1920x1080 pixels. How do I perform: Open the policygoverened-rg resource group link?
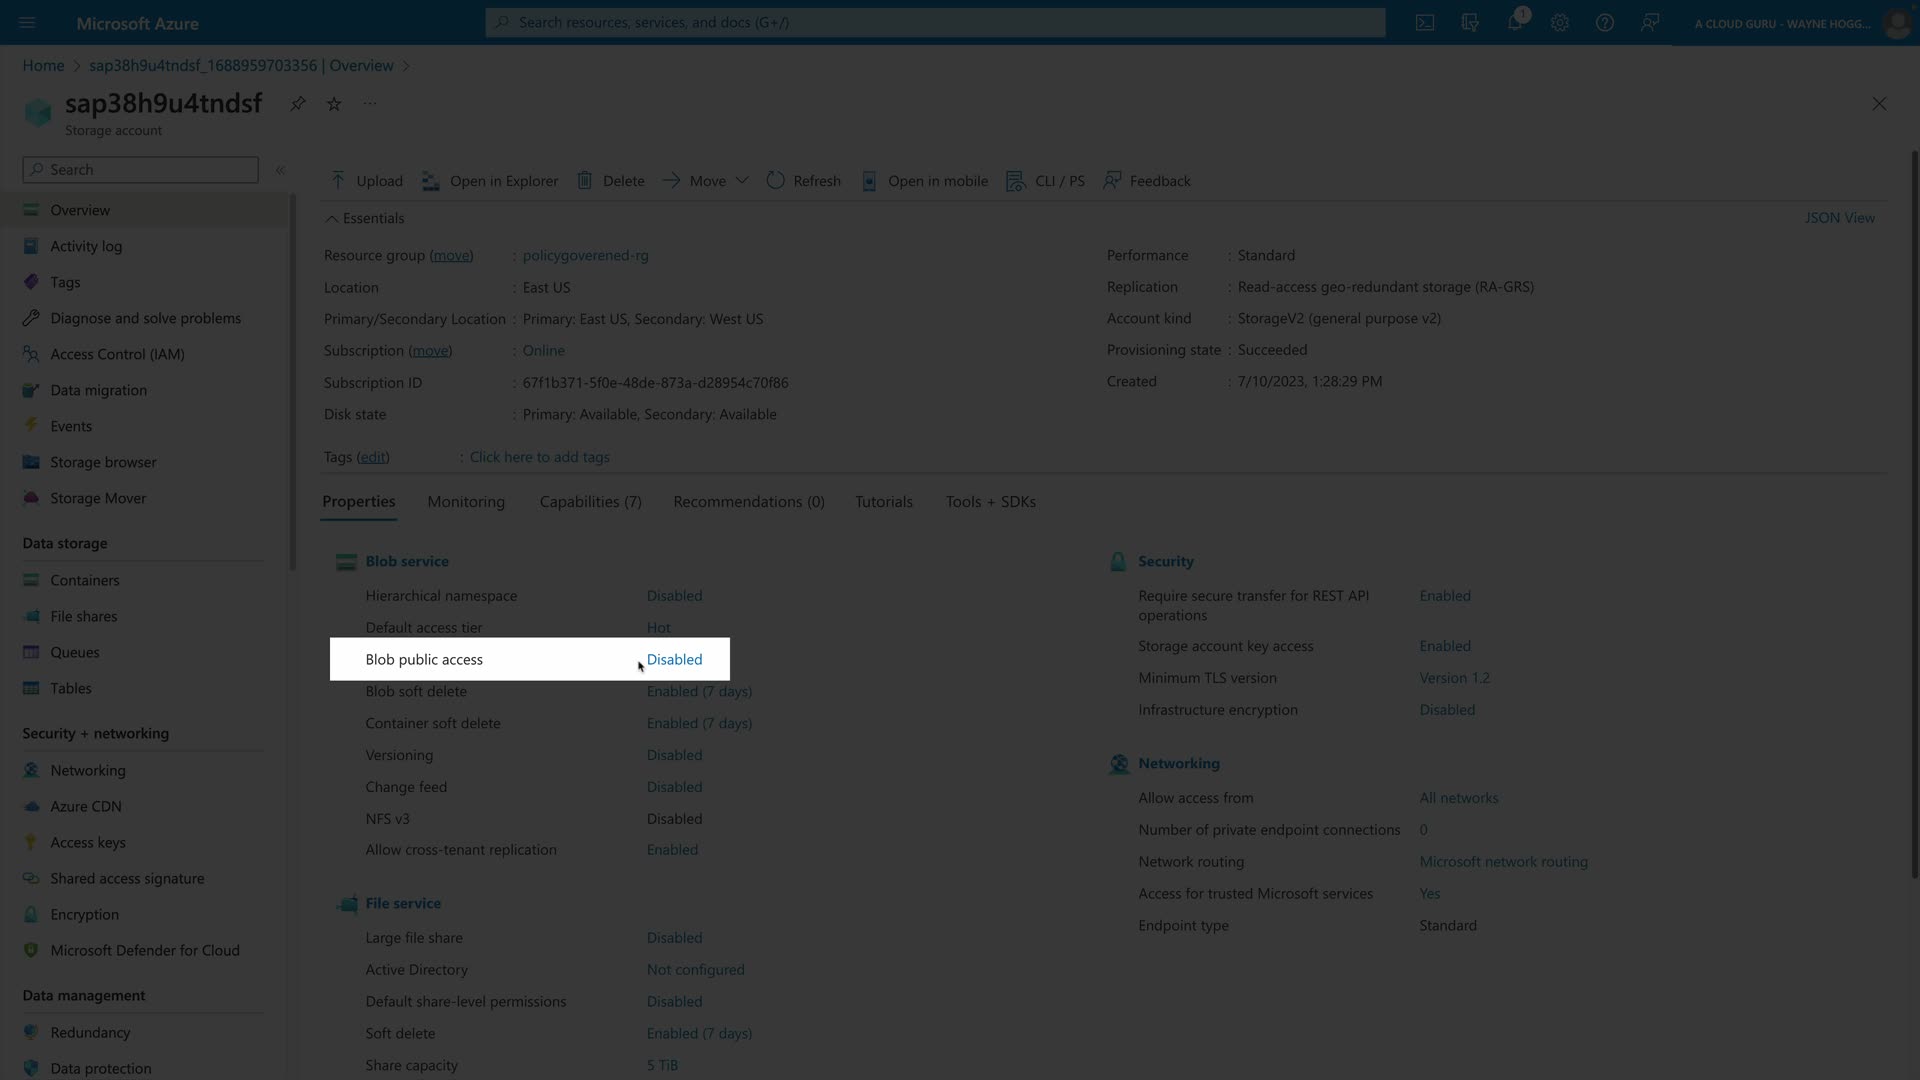585,255
